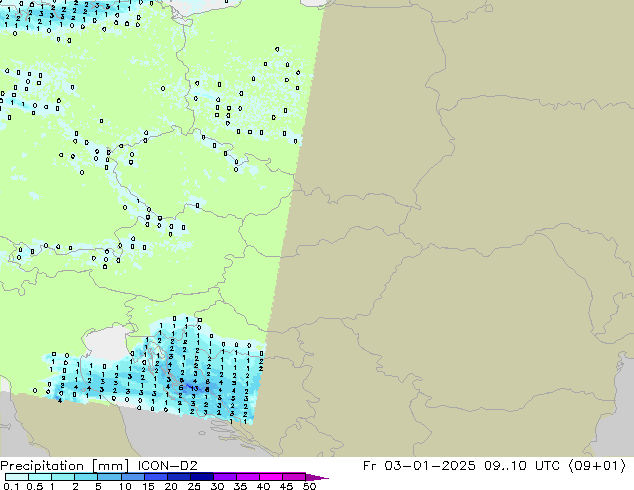Pick the 0.5–1 mm legend color
The width and height of the screenshot is (634, 490).
point(40,477)
